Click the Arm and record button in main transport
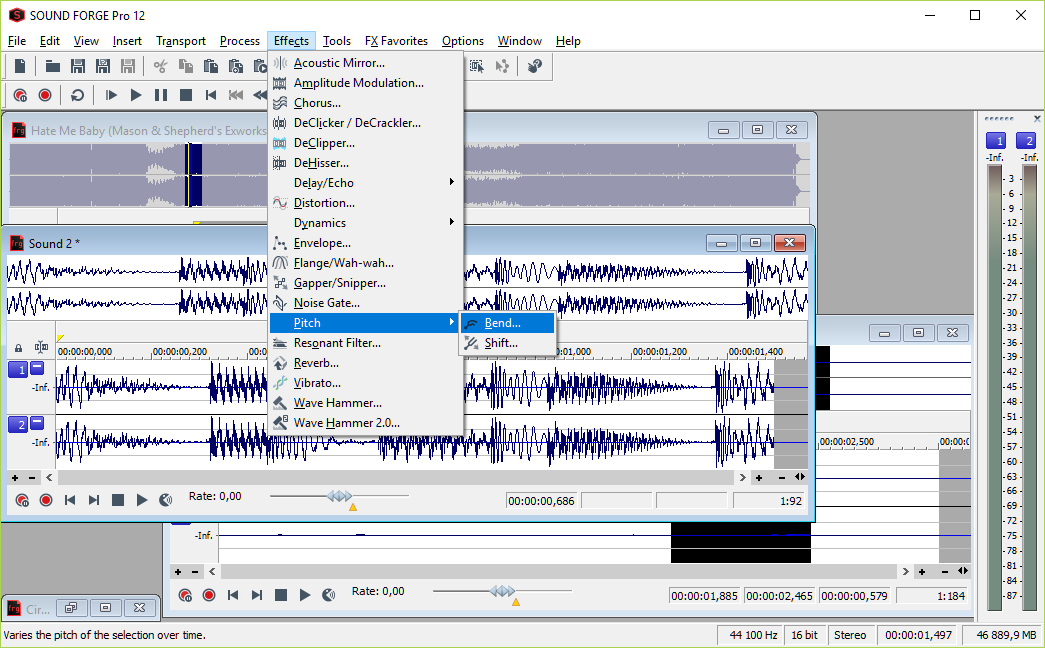 coord(20,95)
